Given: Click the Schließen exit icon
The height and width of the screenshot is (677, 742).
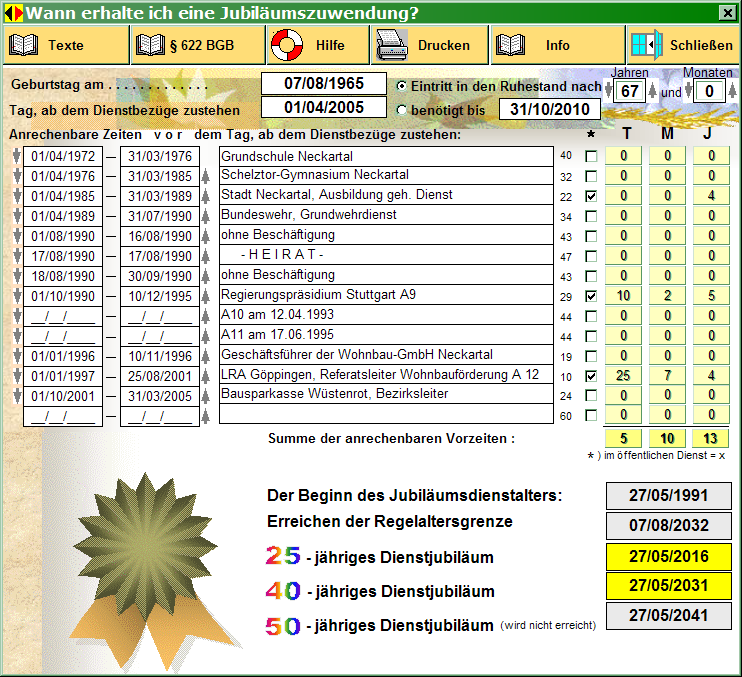Looking at the screenshot, I should tap(643, 45).
